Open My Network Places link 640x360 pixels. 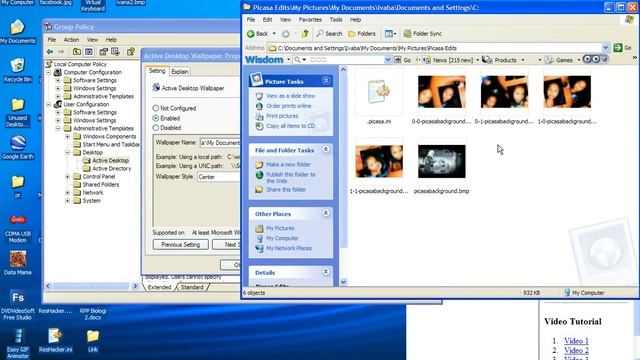click(289, 248)
